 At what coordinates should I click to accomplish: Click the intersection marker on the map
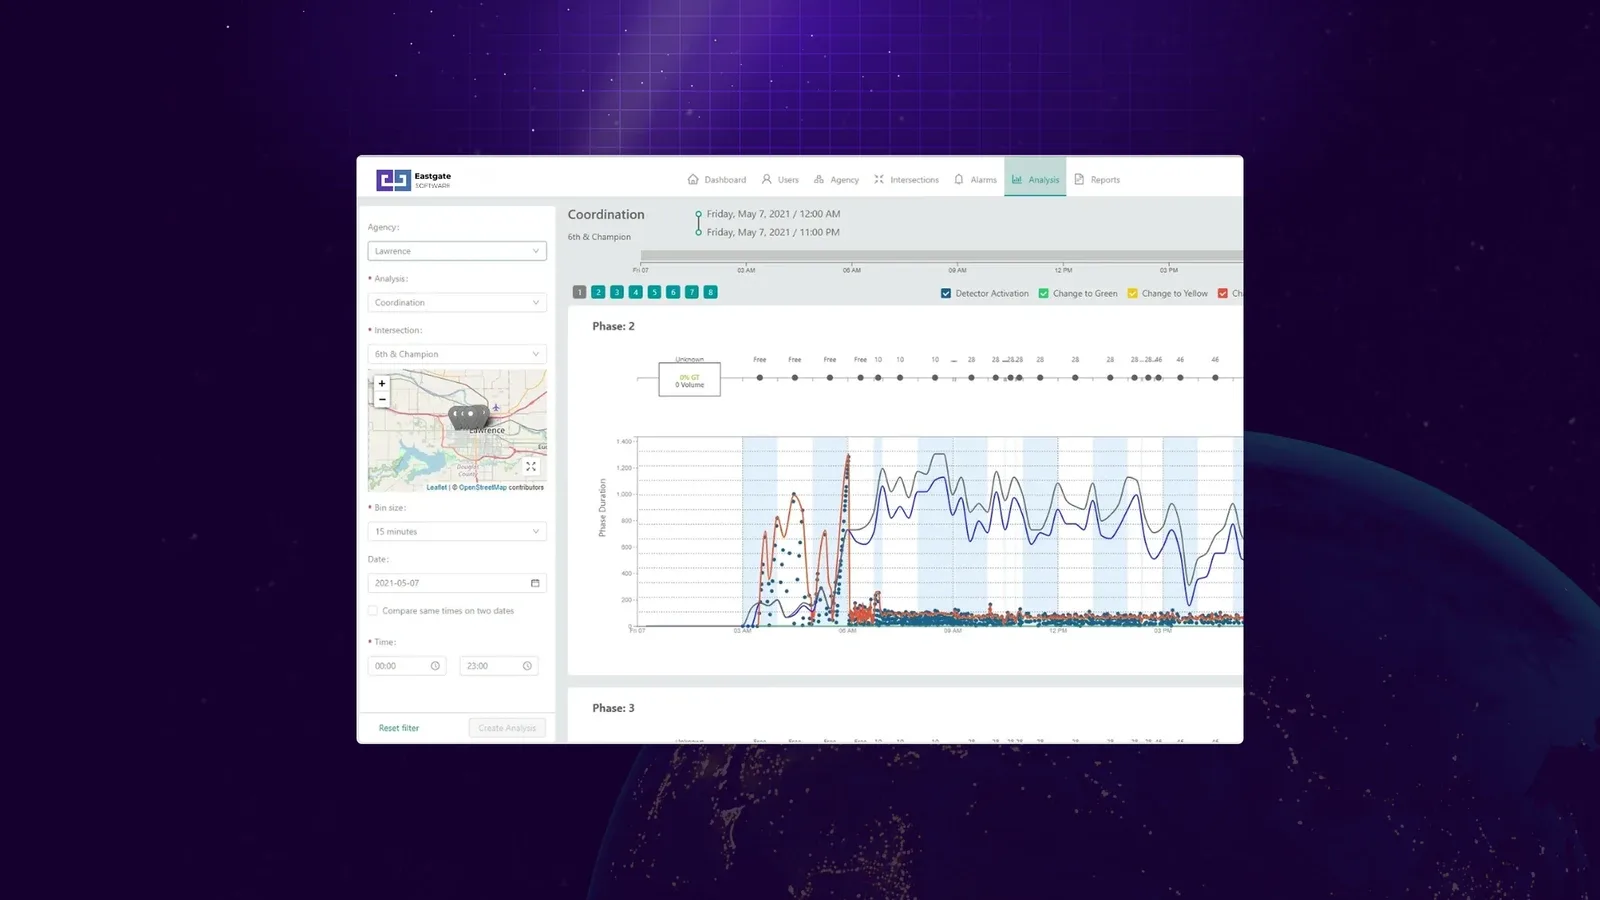pyautogui.click(x=468, y=416)
